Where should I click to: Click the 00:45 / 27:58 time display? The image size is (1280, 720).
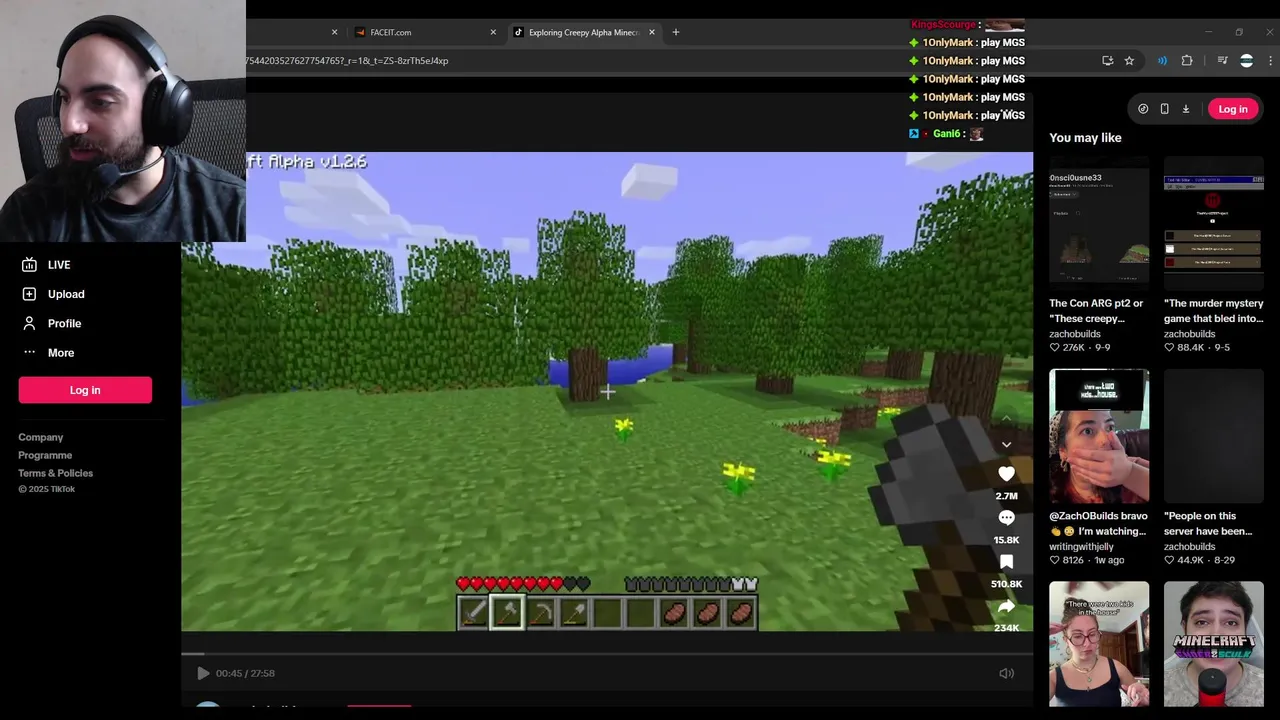[245, 673]
